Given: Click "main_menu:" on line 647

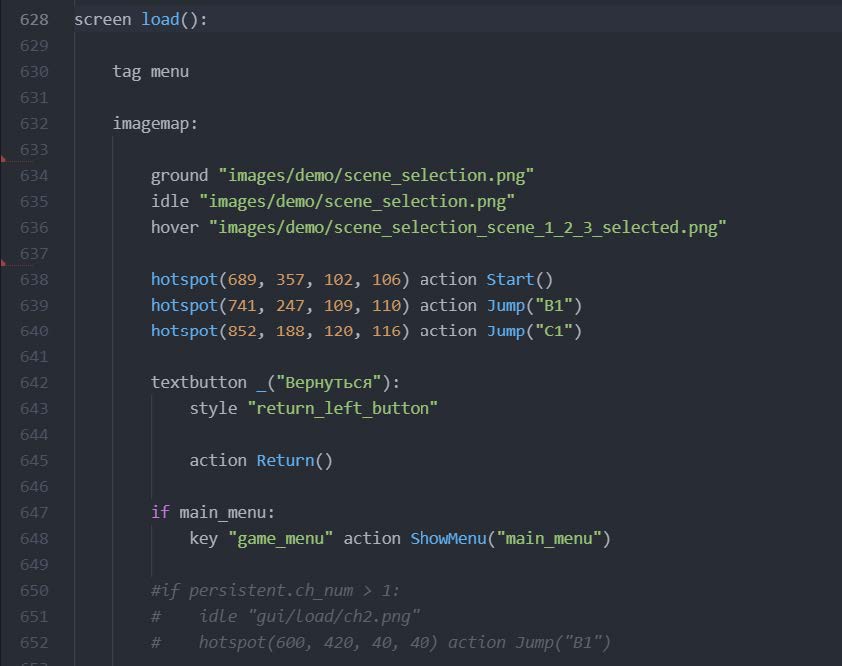Looking at the screenshot, I should click(227, 513).
